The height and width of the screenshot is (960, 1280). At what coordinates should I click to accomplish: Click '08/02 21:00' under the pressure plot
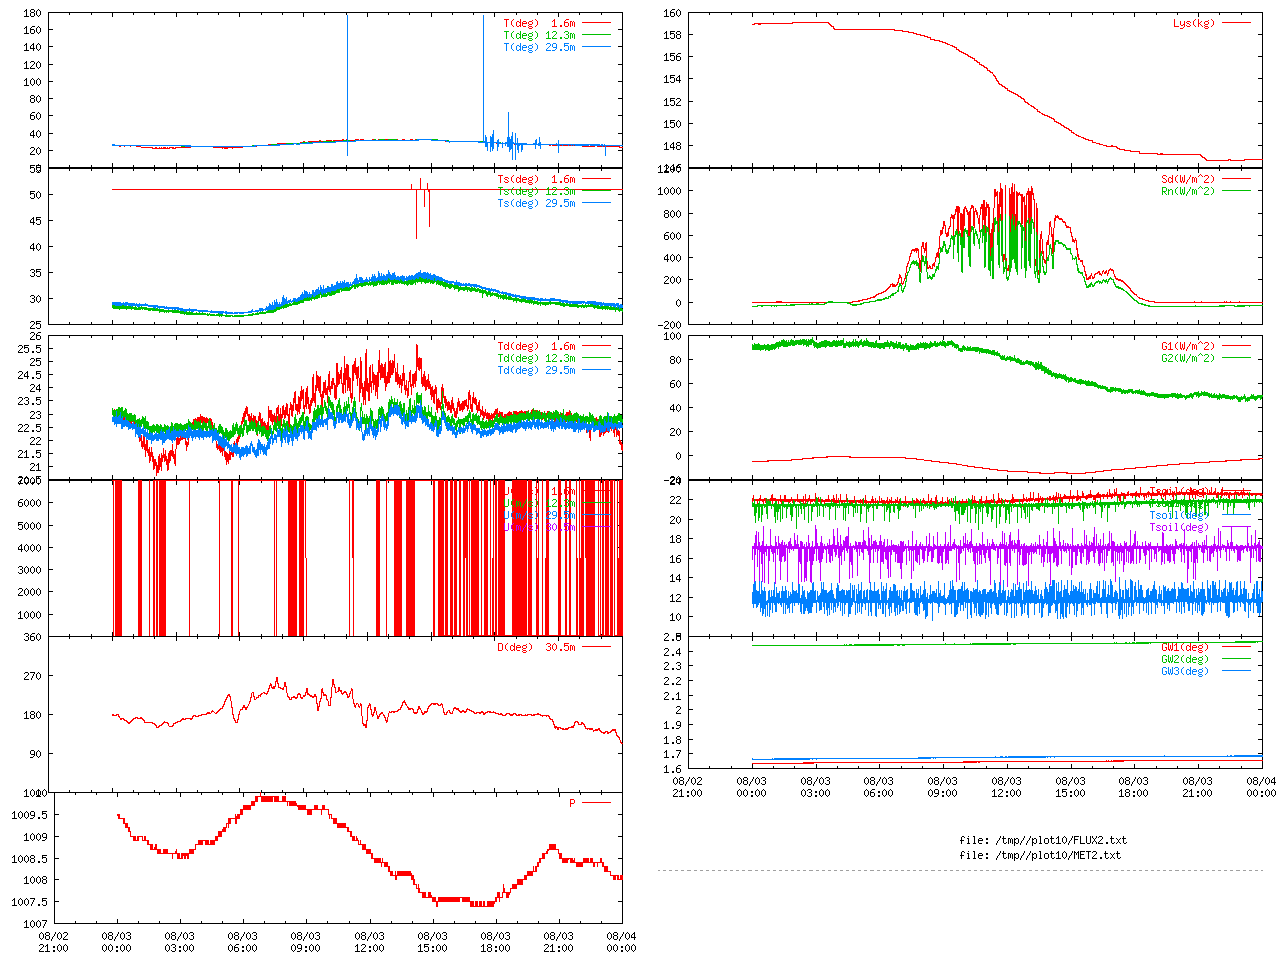point(53,943)
